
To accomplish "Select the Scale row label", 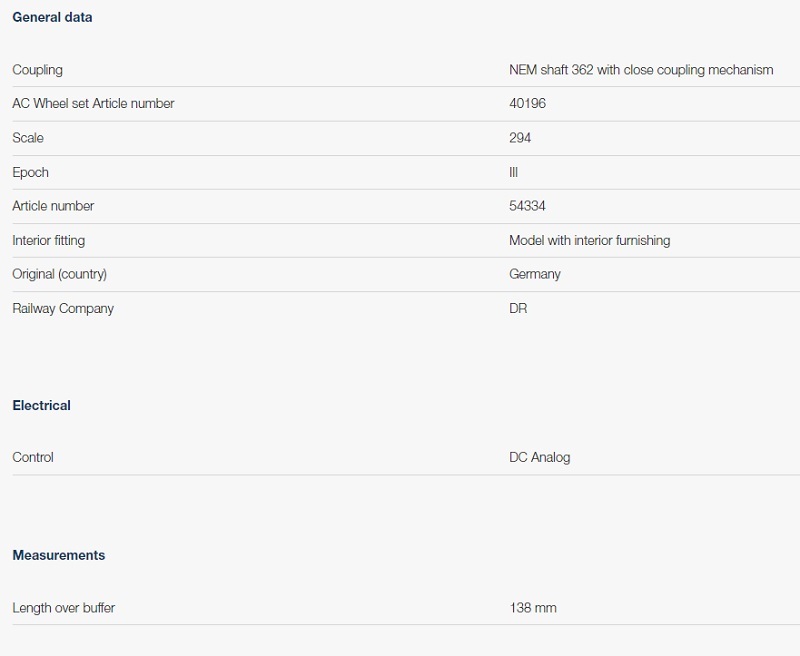I will [28, 138].
